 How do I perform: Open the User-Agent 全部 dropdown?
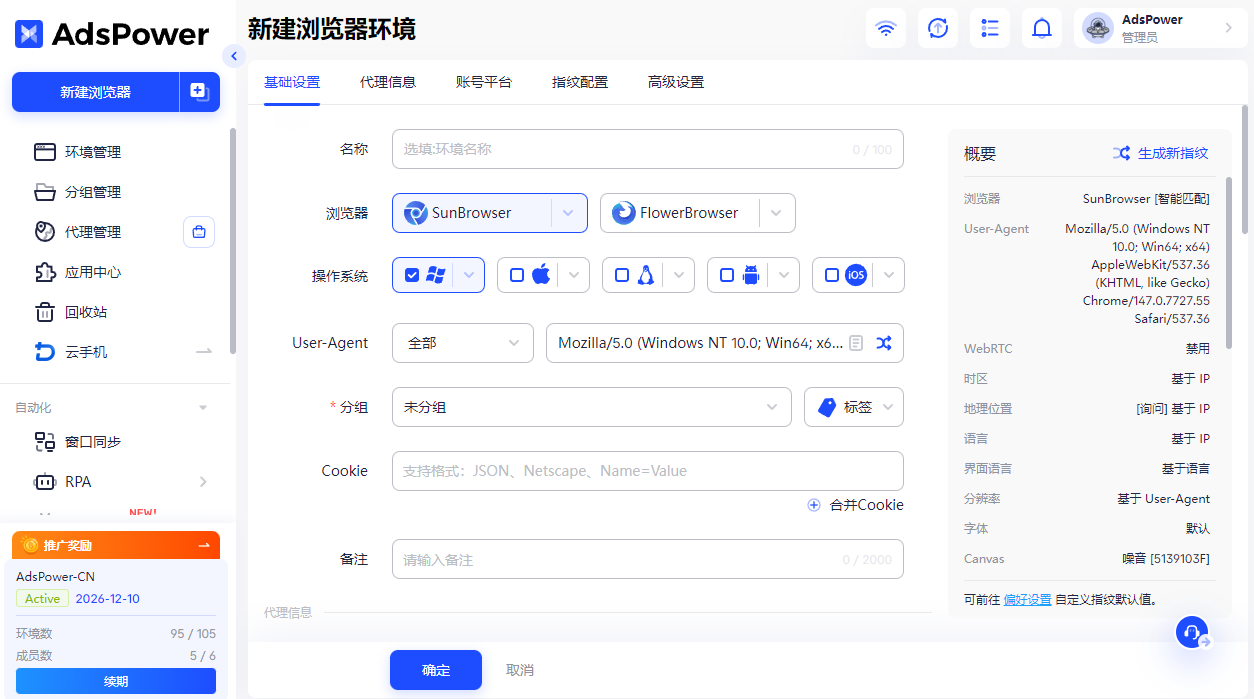coord(463,343)
